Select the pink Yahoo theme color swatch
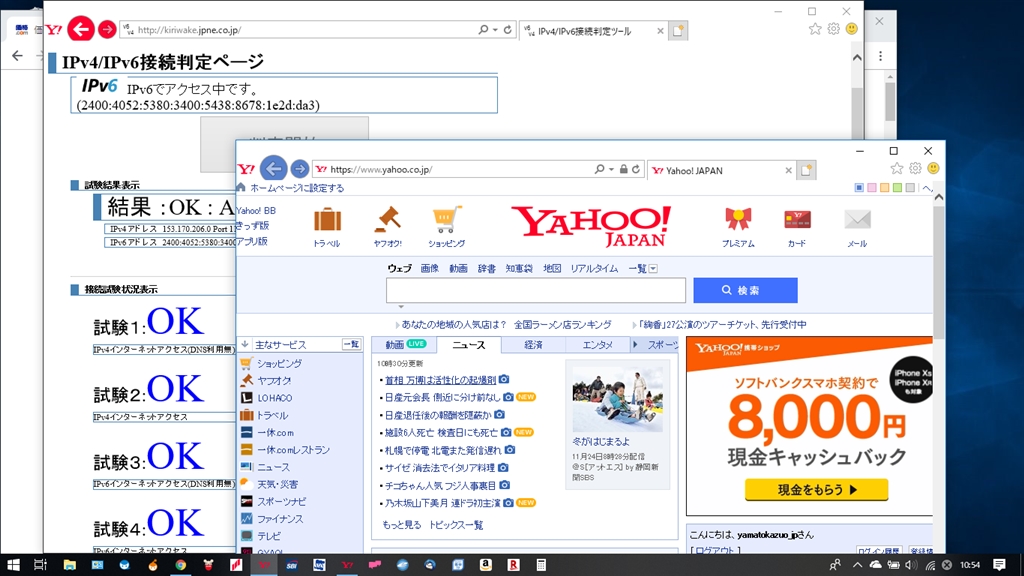The height and width of the screenshot is (576, 1024). (x=872, y=188)
